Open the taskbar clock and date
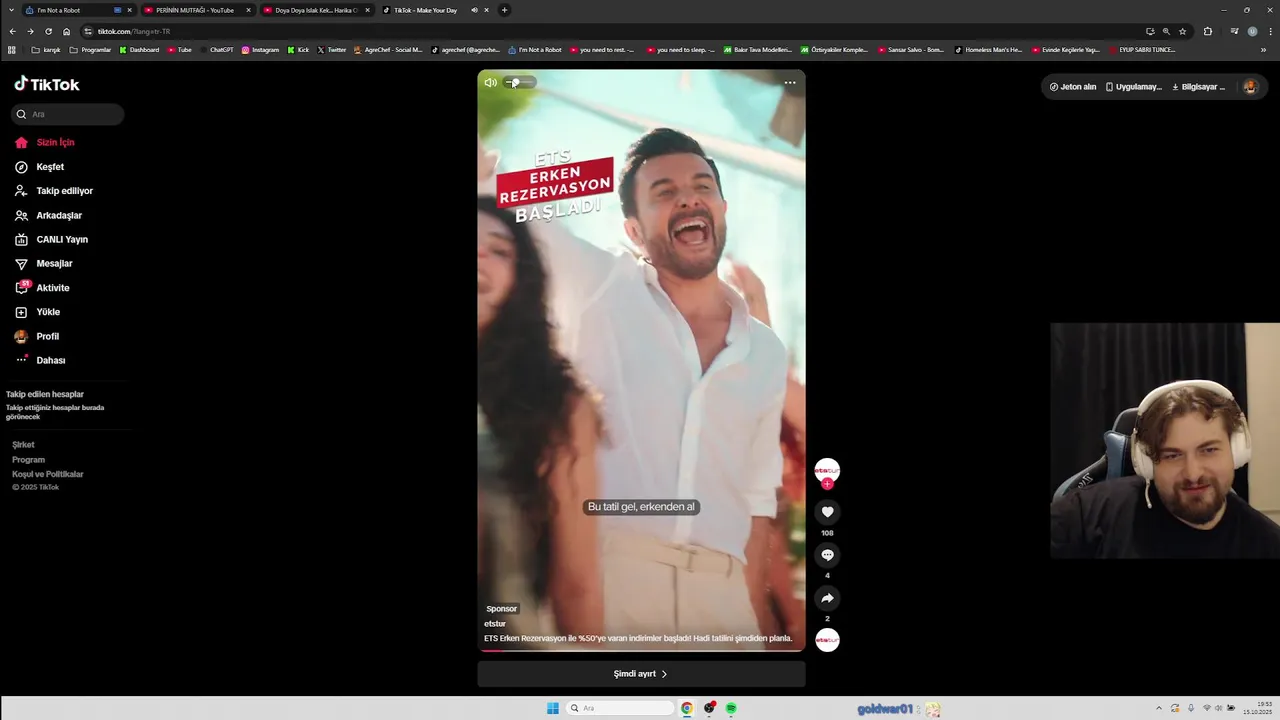The image size is (1280, 720). (1258, 708)
